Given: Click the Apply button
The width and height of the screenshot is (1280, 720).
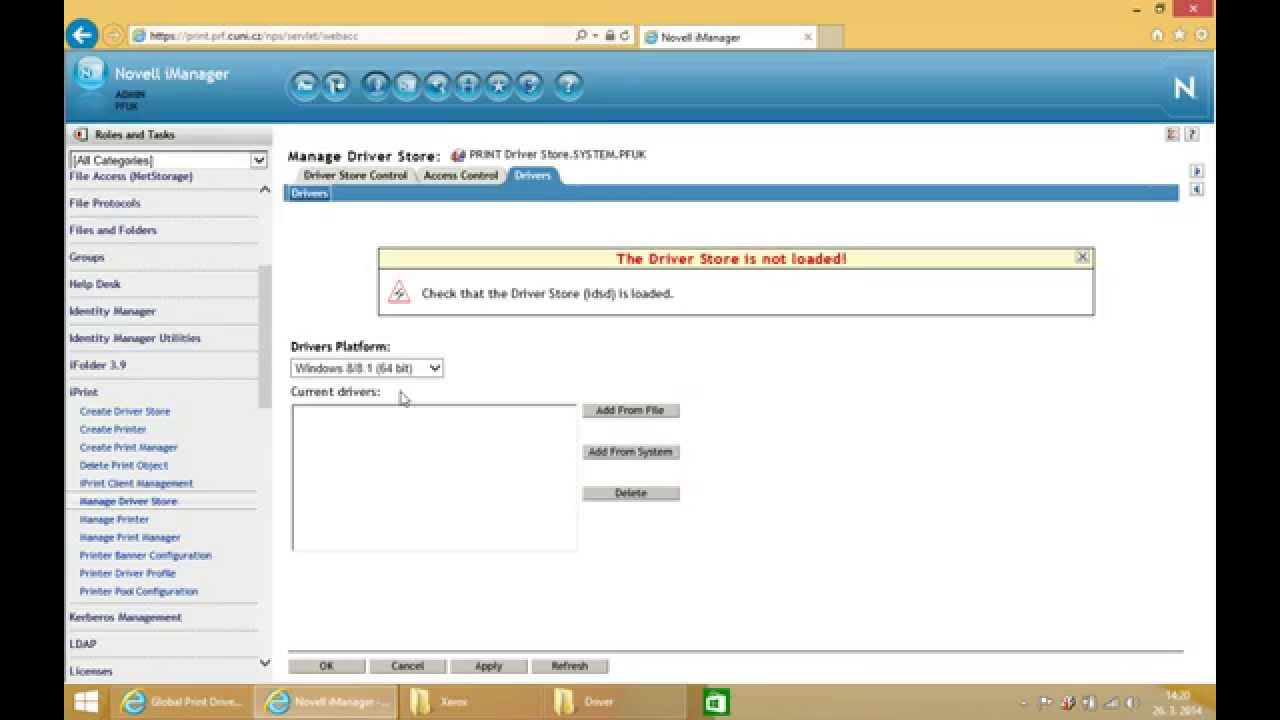Looking at the screenshot, I should tap(488, 666).
